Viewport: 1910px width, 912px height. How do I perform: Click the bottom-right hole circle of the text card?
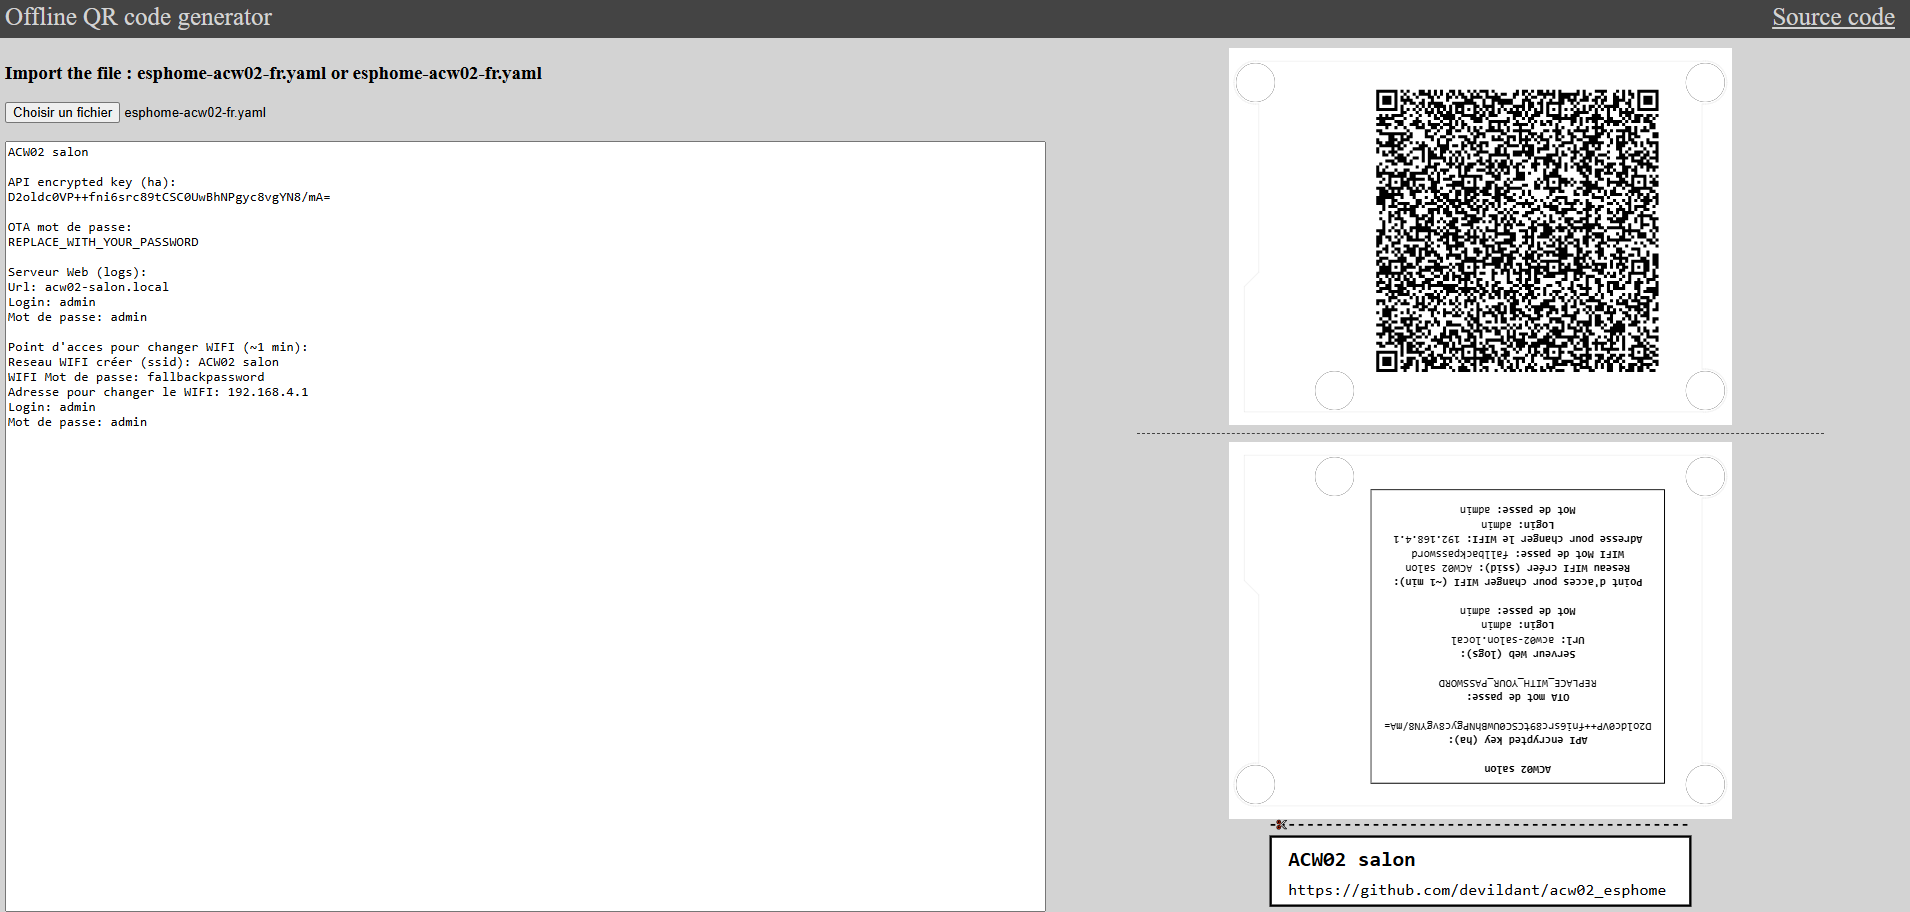pos(1705,784)
